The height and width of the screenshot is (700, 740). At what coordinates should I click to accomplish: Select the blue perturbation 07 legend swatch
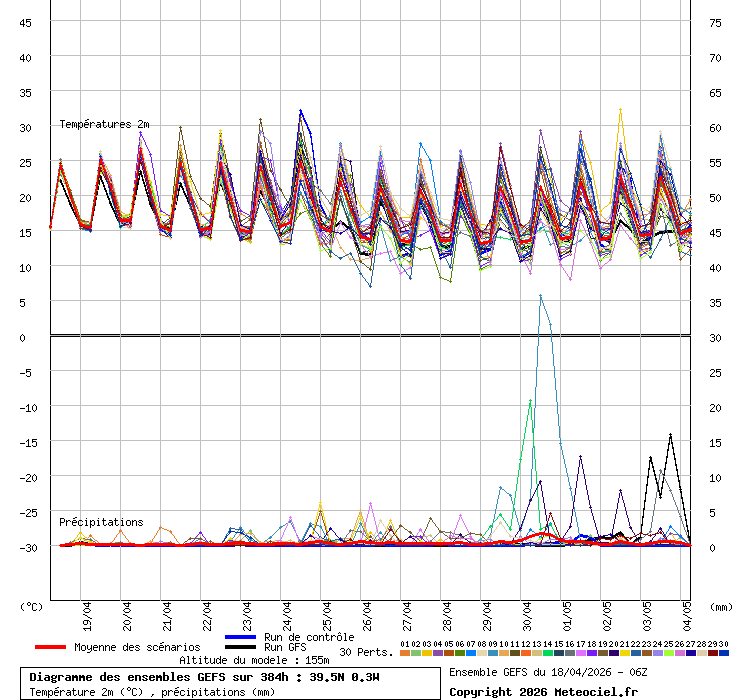pos(470,653)
